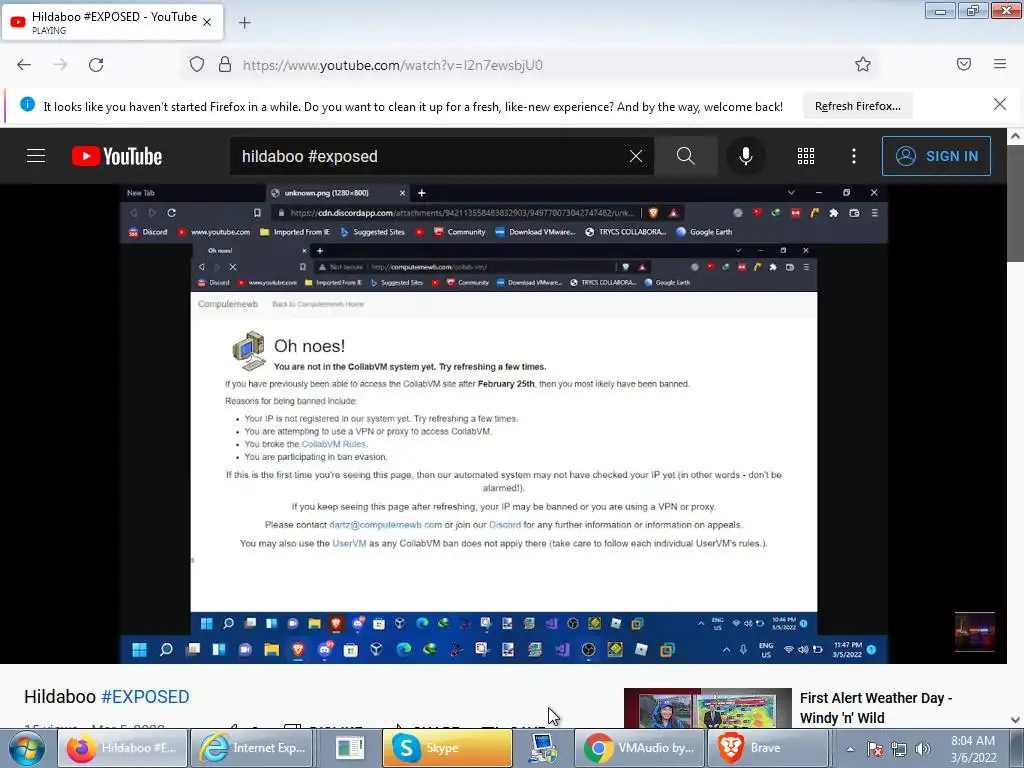Click the page scrollbar down arrow
The height and width of the screenshot is (768, 1024).
1016,720
